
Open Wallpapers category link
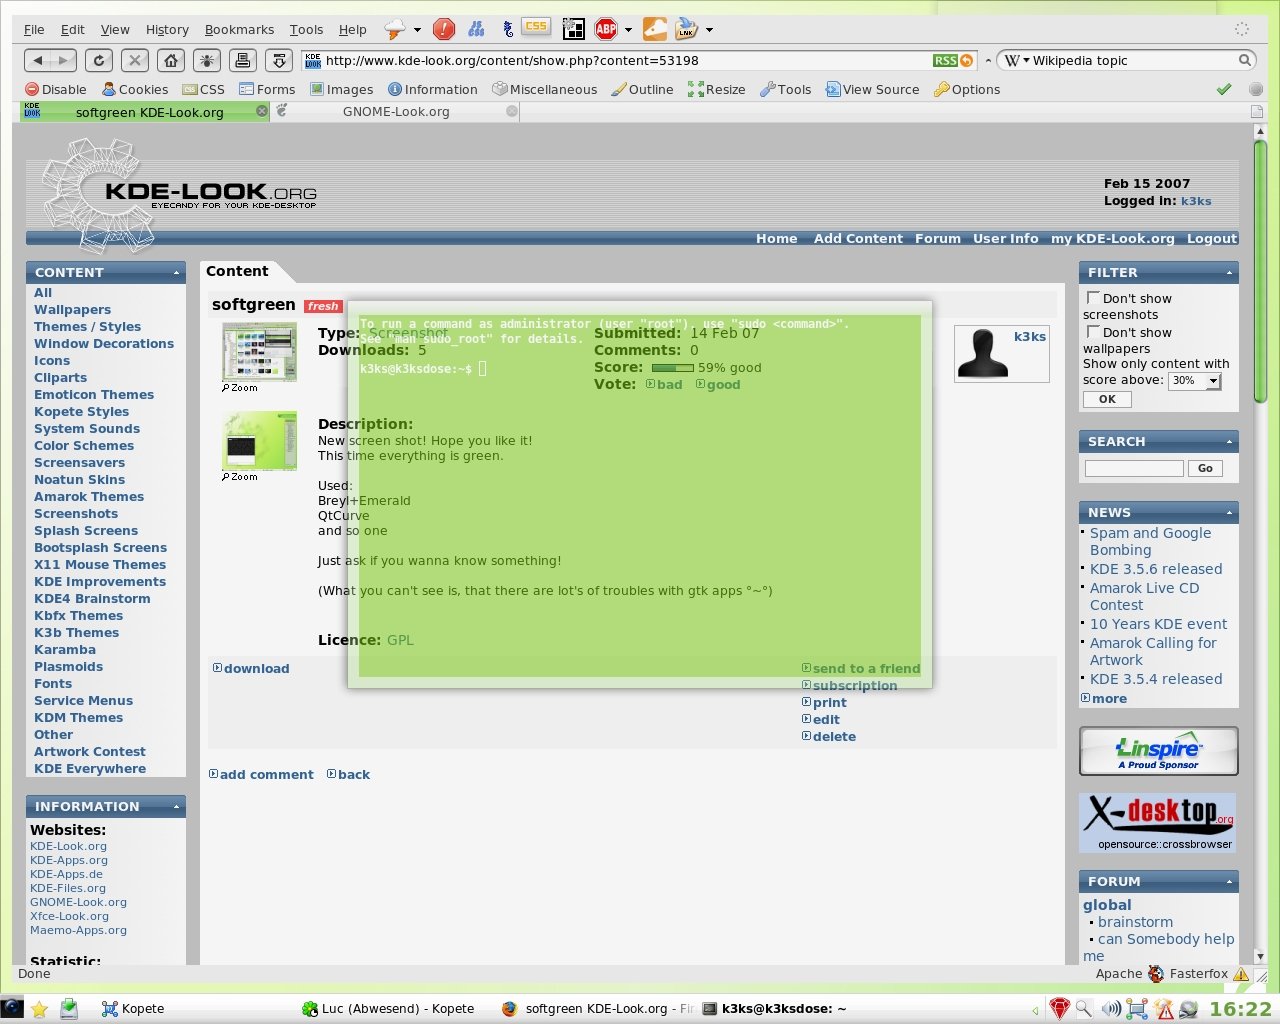pyautogui.click(x=72, y=309)
